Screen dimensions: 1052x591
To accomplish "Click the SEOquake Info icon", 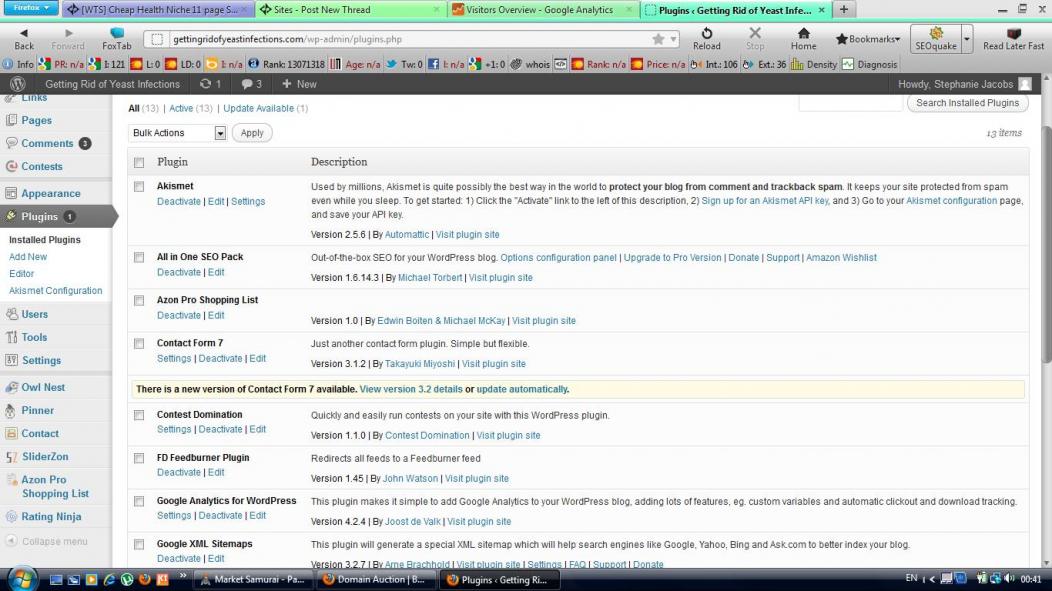I will click(18, 64).
